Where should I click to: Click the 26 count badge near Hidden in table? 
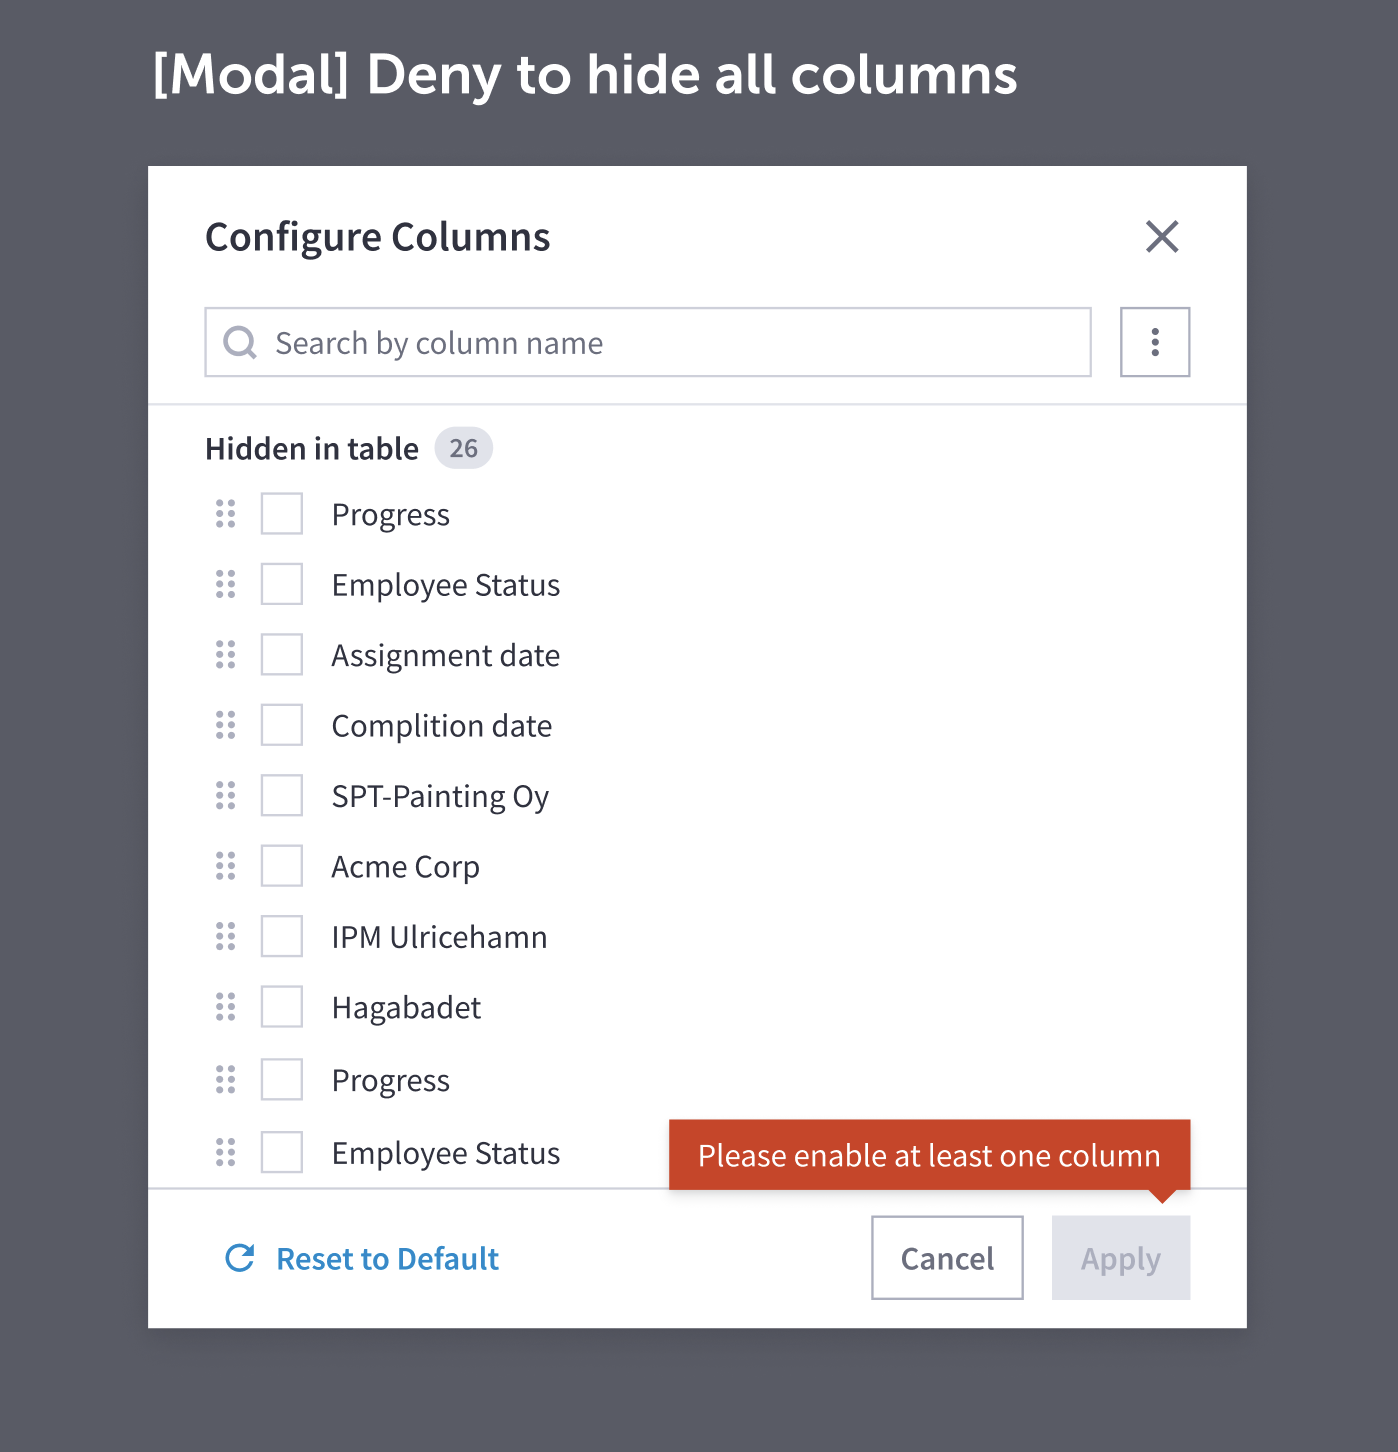point(463,448)
